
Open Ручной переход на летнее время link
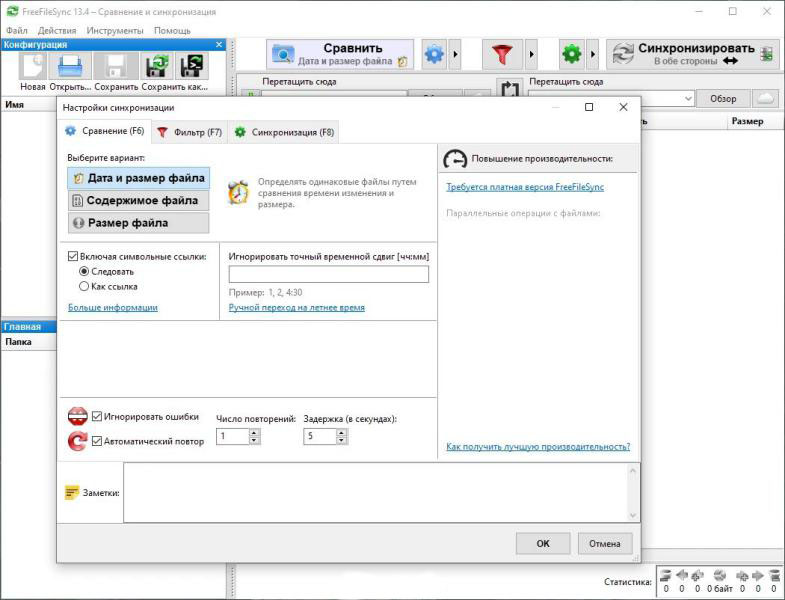(x=296, y=308)
